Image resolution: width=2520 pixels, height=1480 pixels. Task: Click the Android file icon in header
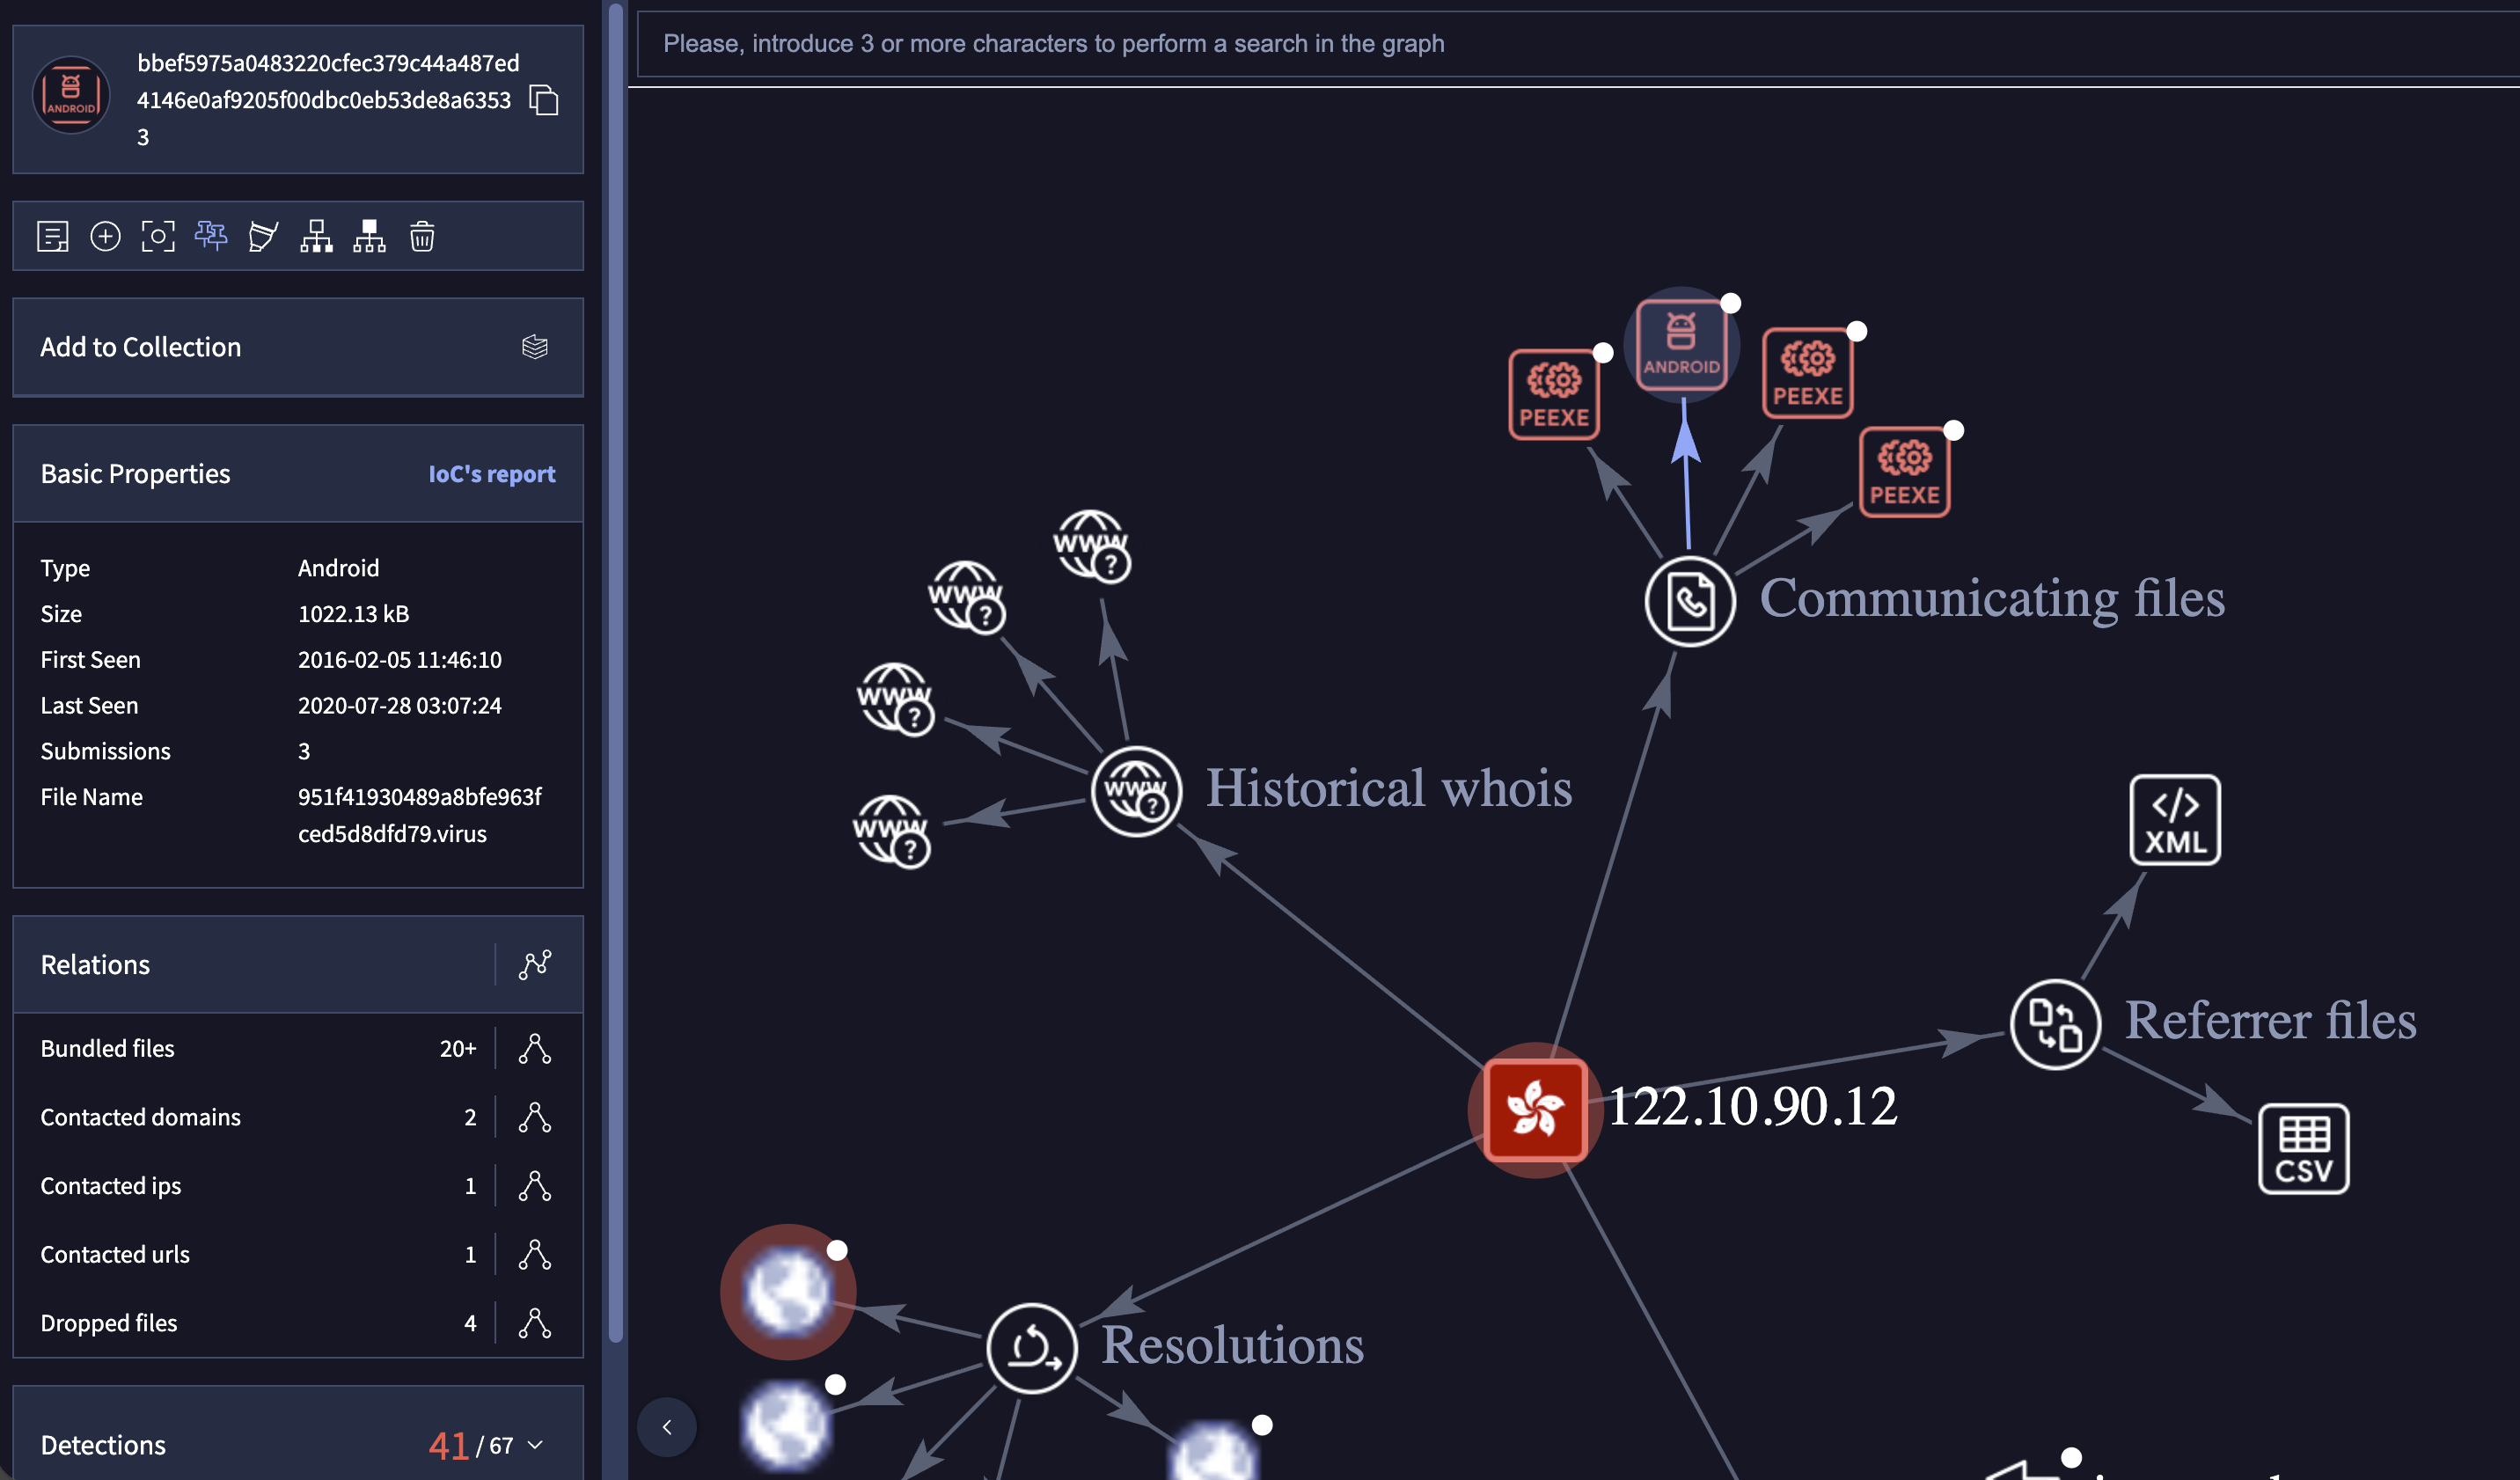pos(71,95)
